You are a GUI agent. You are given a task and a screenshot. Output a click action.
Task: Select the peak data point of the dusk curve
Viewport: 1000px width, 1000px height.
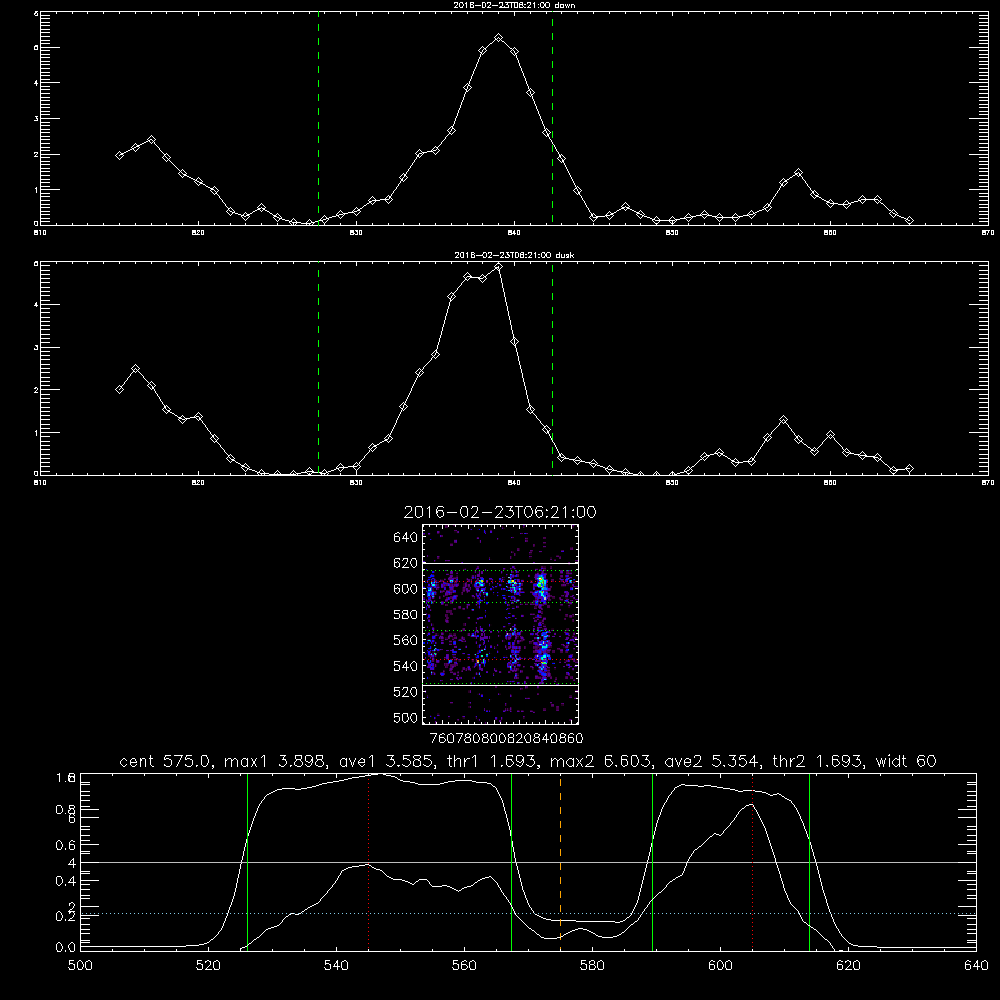(x=499, y=267)
